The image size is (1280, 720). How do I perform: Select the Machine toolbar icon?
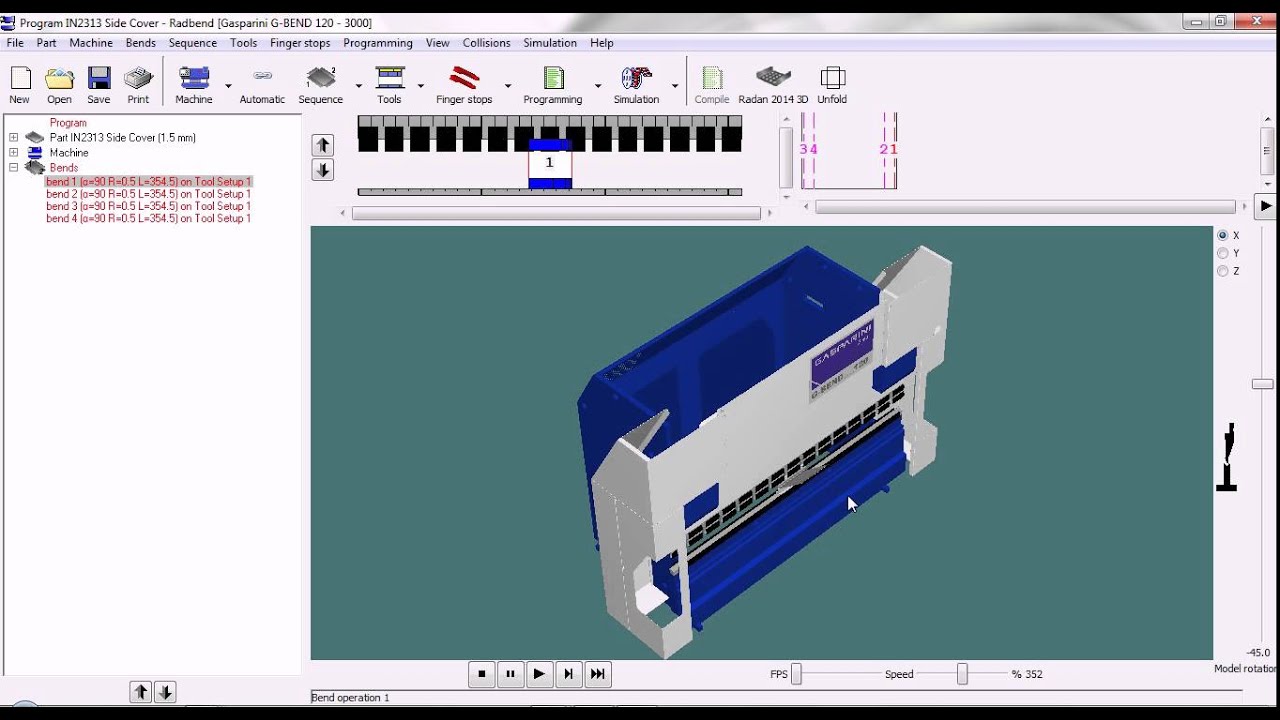[194, 80]
